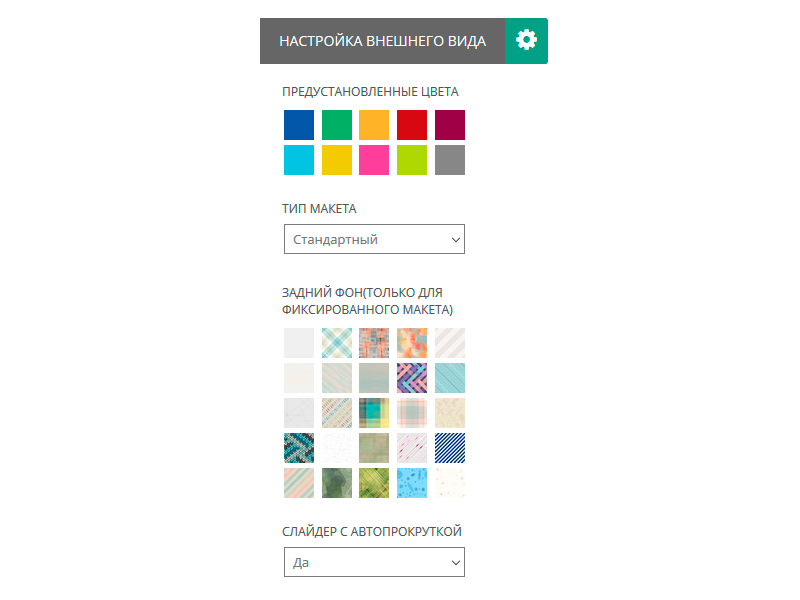Click the chevron arrow in the Стандартный combo box
800x600 pixels.
[x=456, y=239]
